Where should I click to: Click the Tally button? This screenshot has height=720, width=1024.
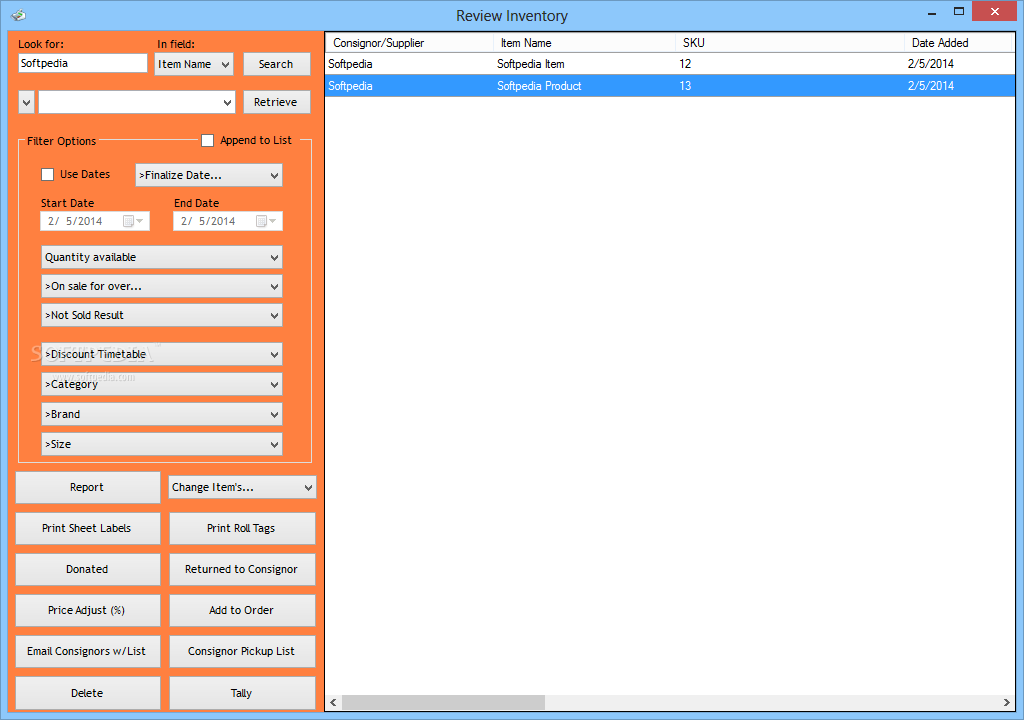coord(242,693)
